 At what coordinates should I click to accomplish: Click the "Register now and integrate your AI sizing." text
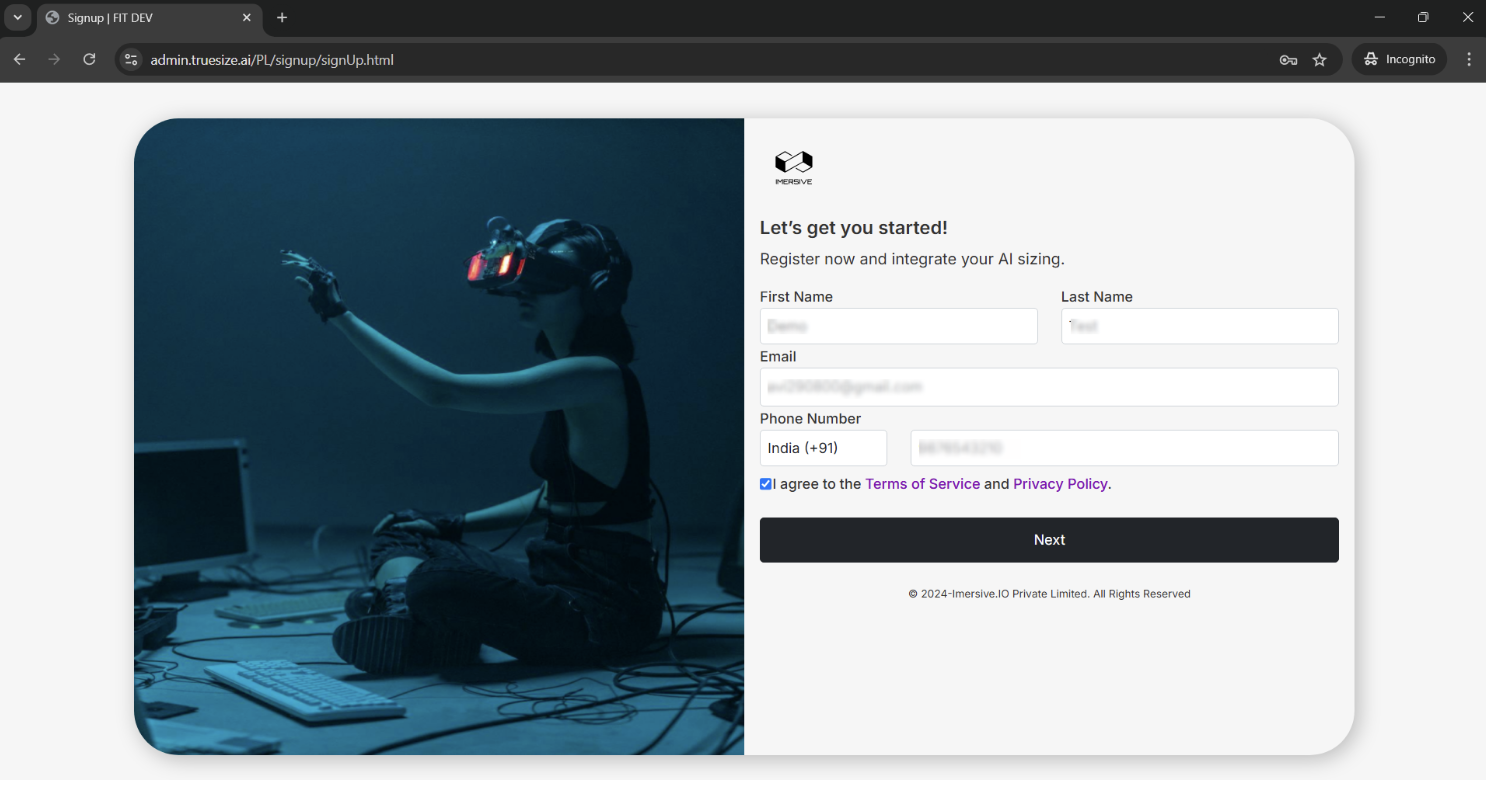pos(912,259)
